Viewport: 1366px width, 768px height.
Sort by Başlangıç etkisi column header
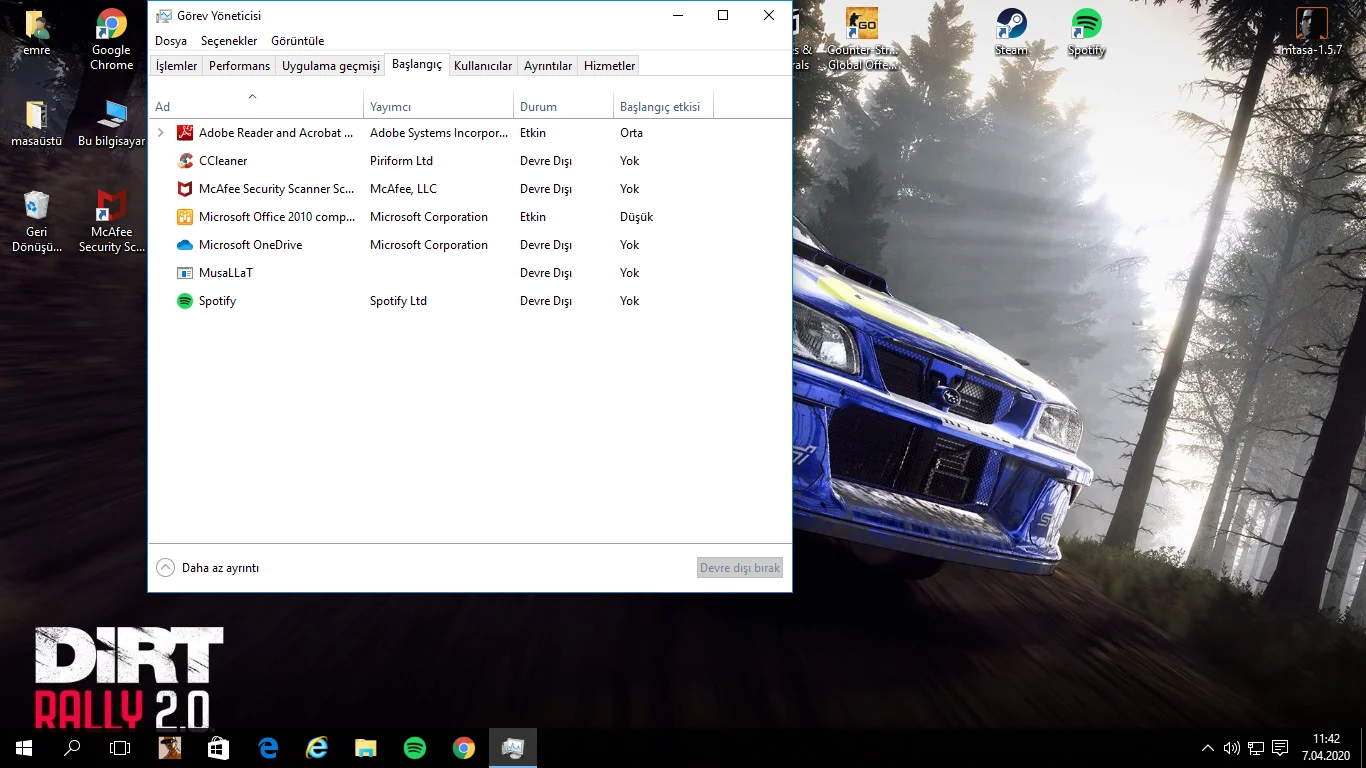pos(664,106)
